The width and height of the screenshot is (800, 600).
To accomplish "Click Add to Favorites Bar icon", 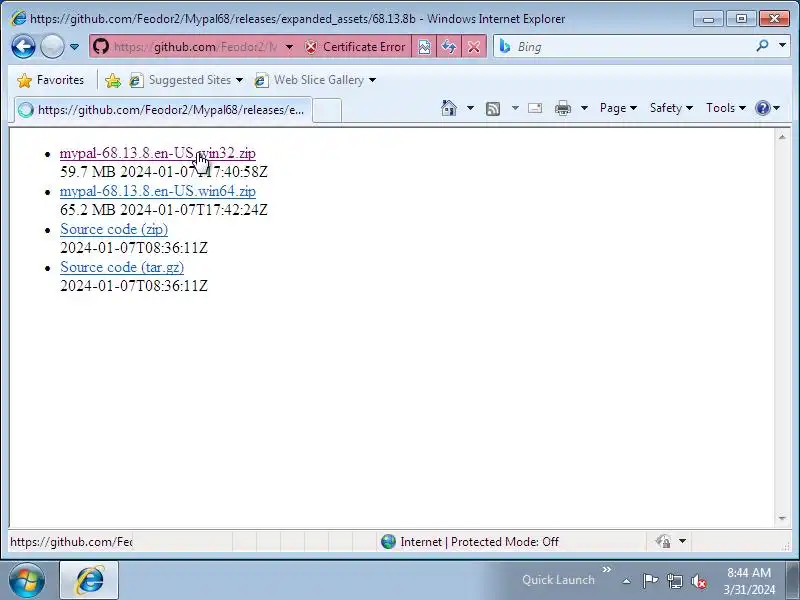I will (x=113, y=80).
